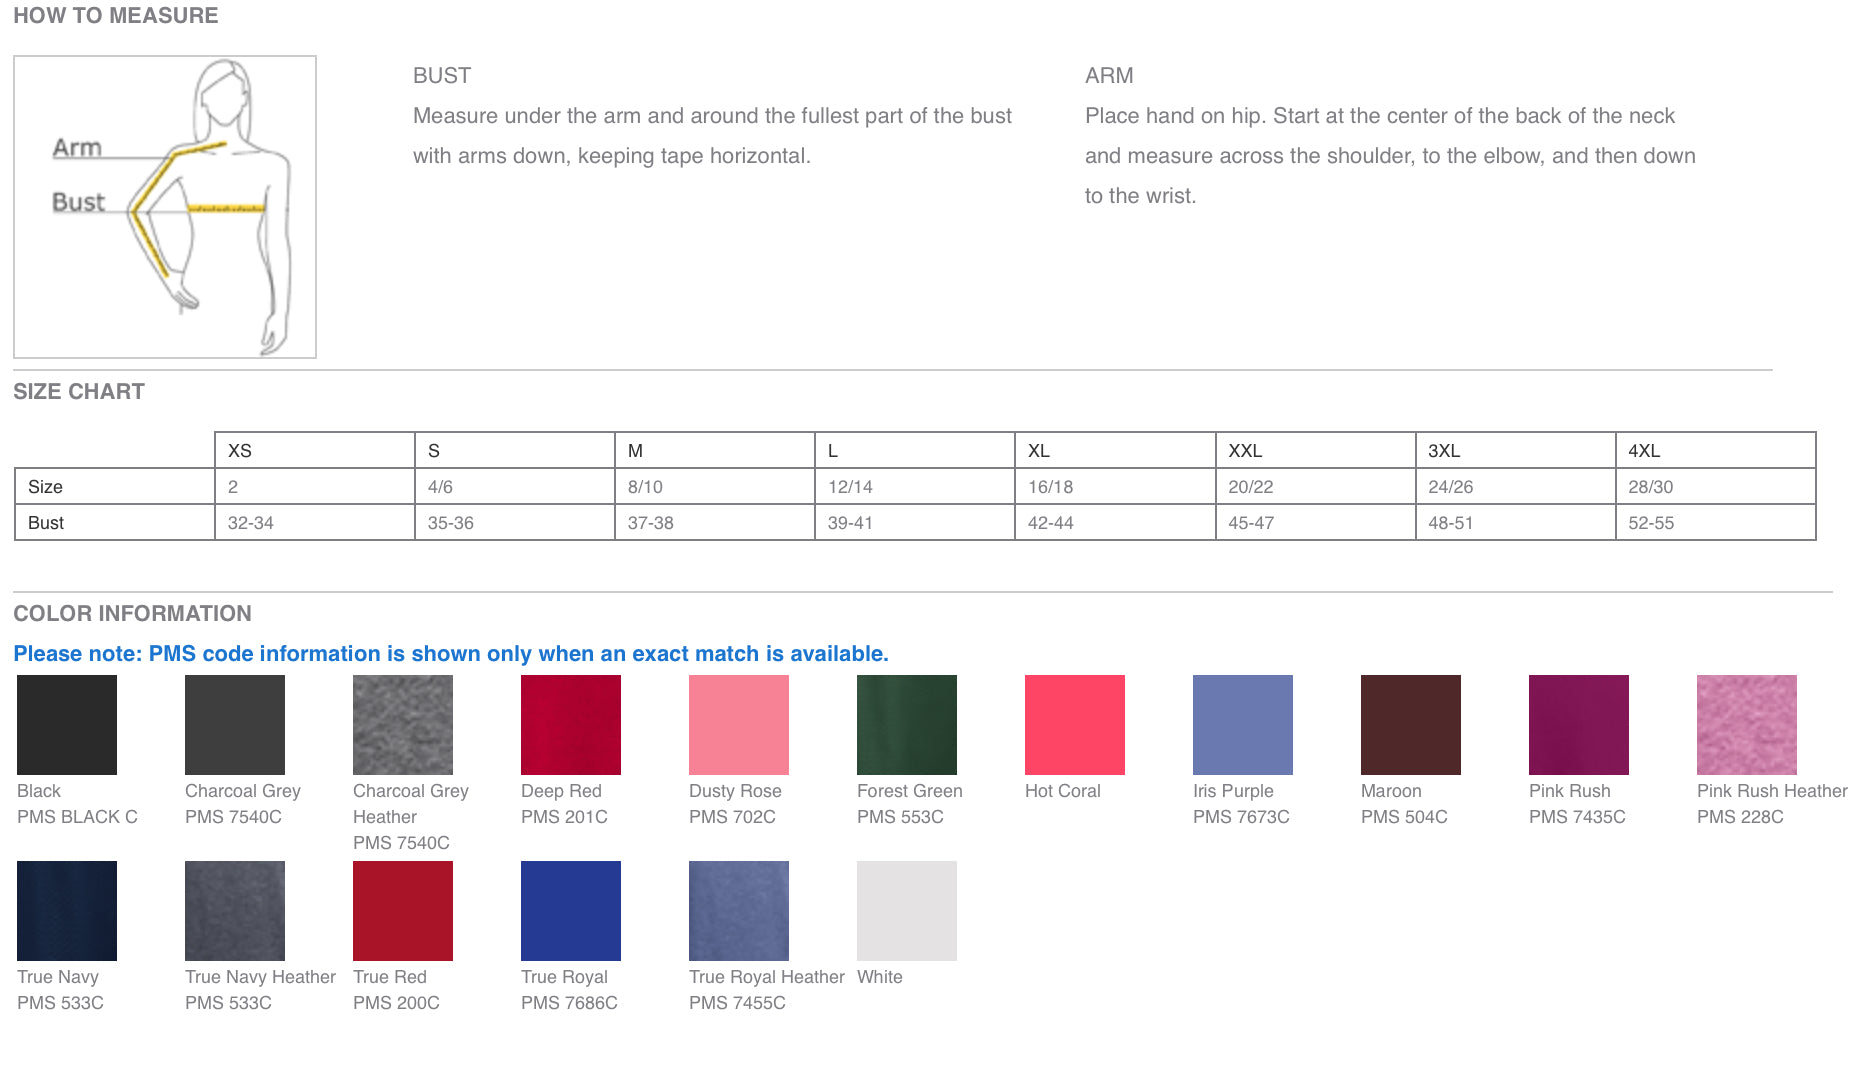
Task: Click the XS column header in size chart
Action: coord(315,451)
